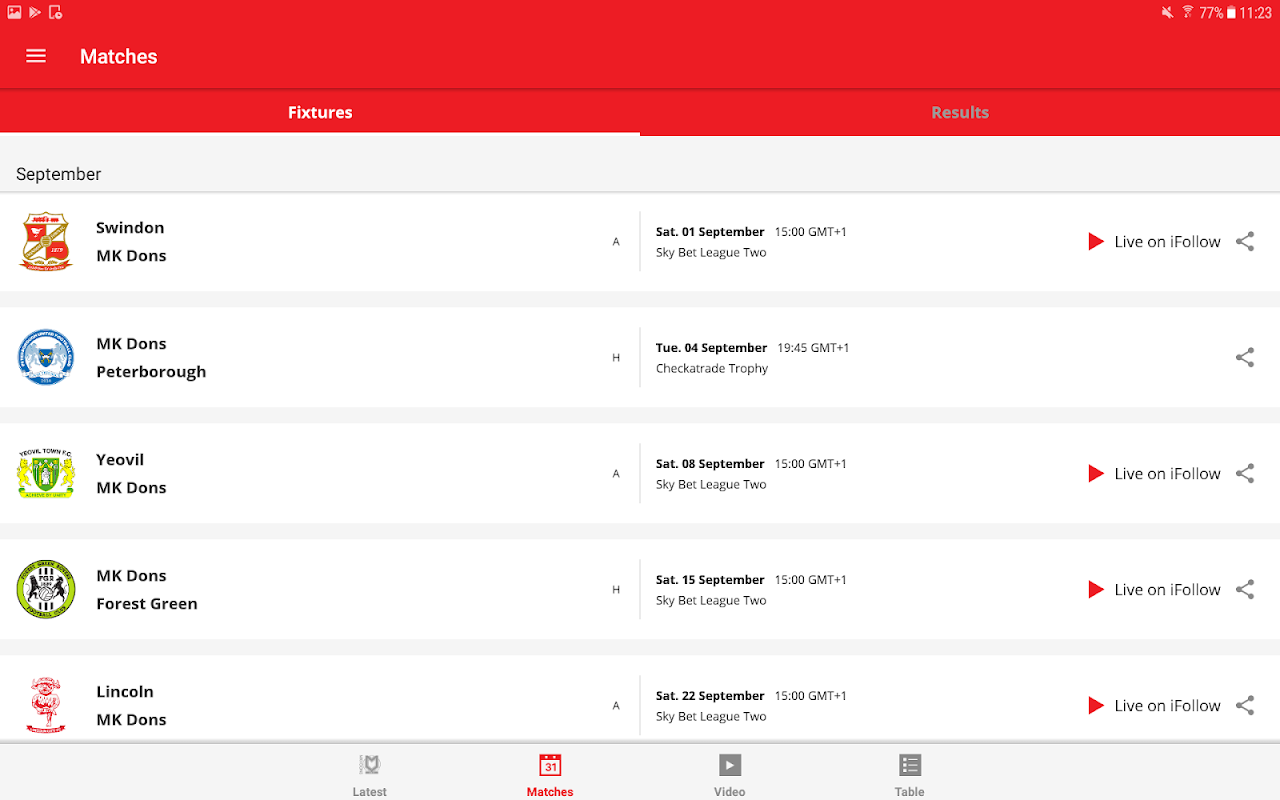The width and height of the screenshot is (1280, 800).
Task: Click the Lincoln club crest
Action: coord(46,705)
